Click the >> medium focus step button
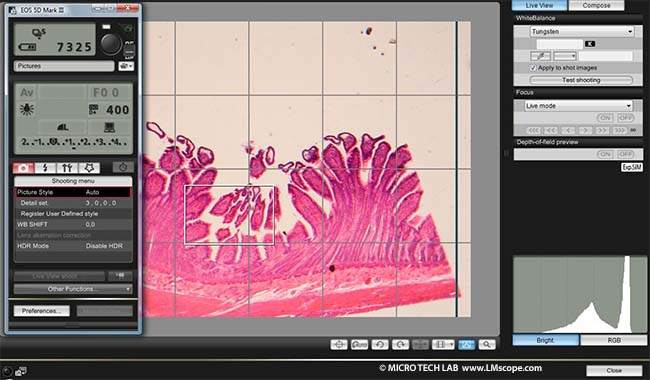Image resolution: width=650 pixels, height=380 pixels. (x=602, y=131)
